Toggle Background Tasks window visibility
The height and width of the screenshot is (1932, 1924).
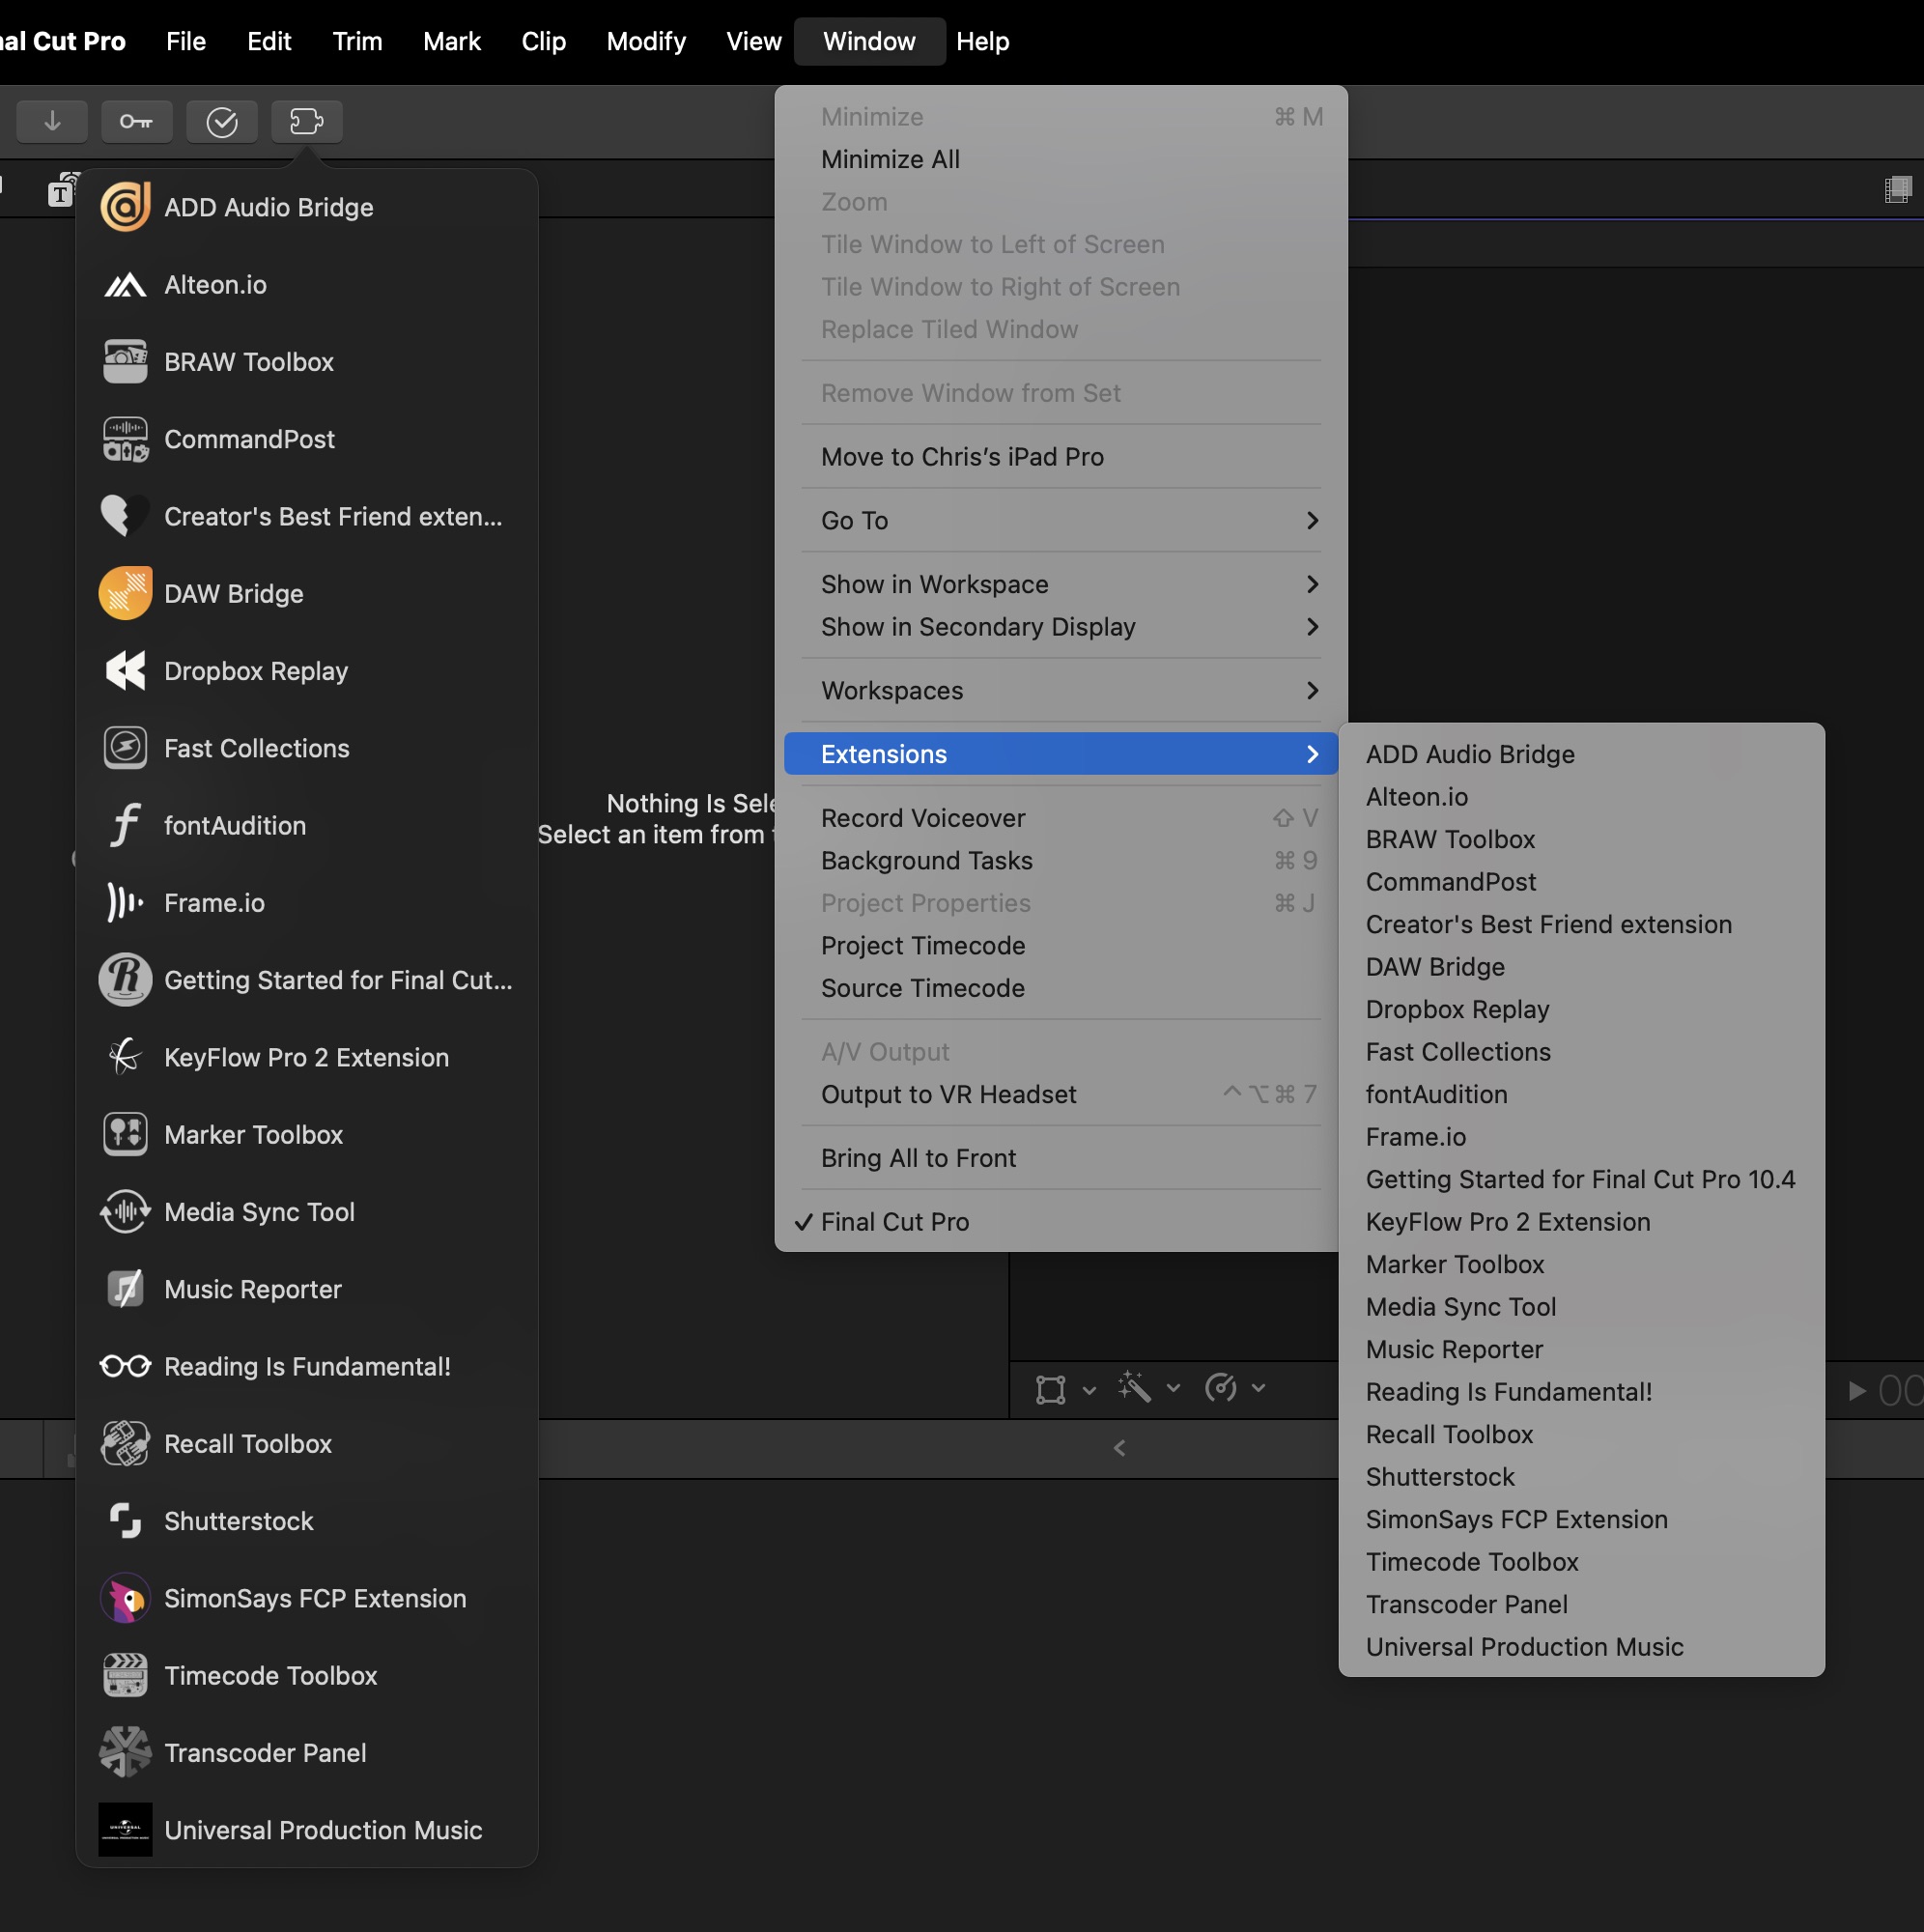[x=923, y=861]
